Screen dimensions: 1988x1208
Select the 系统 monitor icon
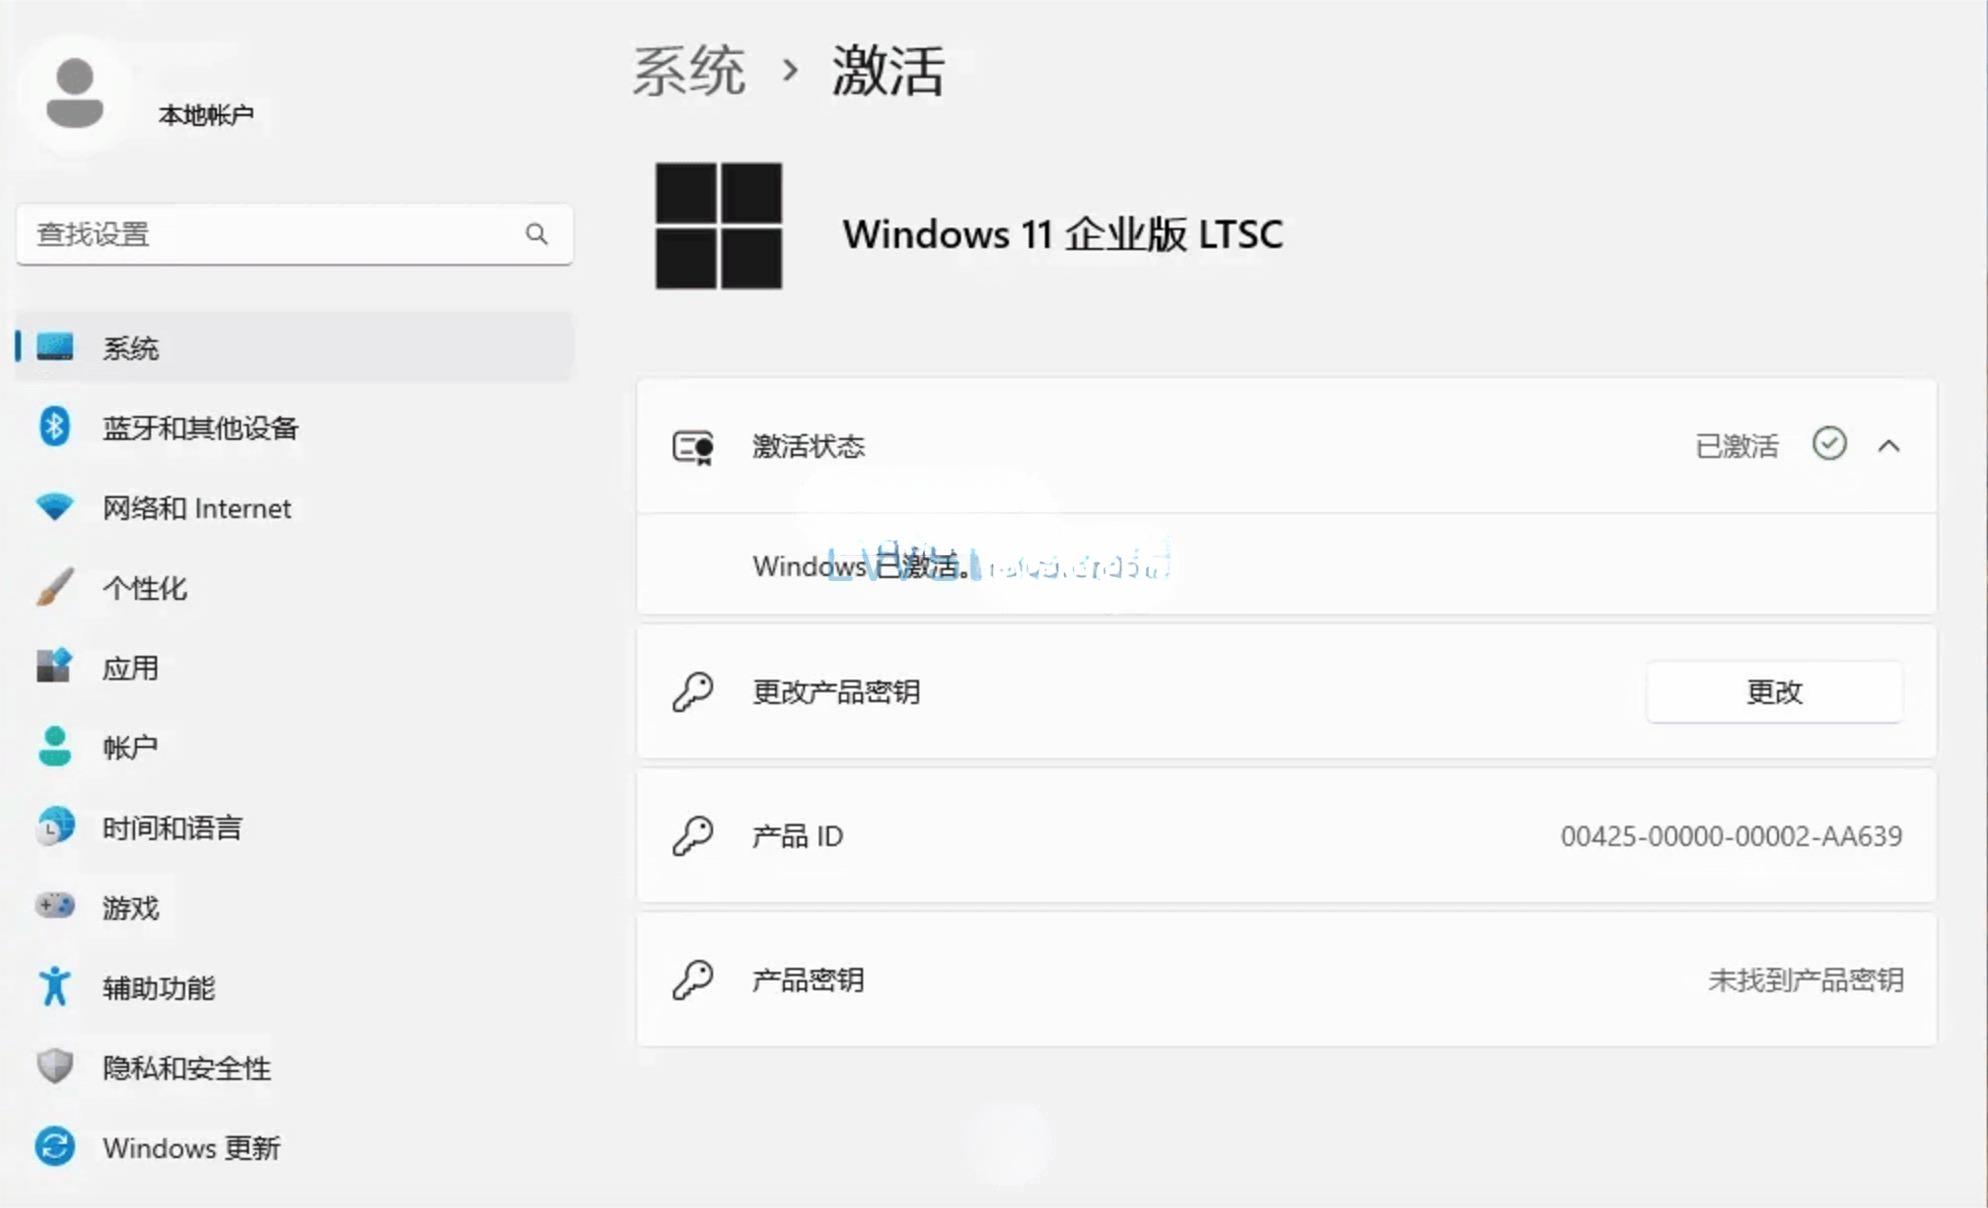(x=55, y=347)
